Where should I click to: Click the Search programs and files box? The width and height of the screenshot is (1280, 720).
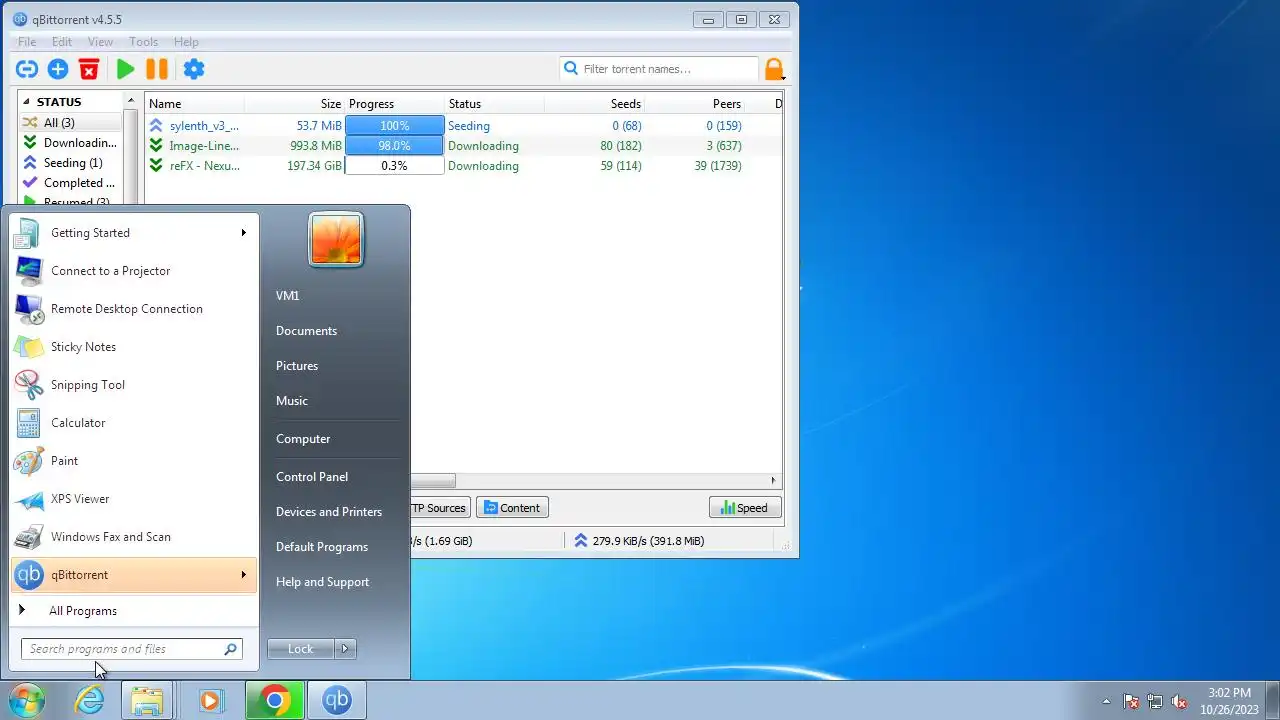point(132,649)
